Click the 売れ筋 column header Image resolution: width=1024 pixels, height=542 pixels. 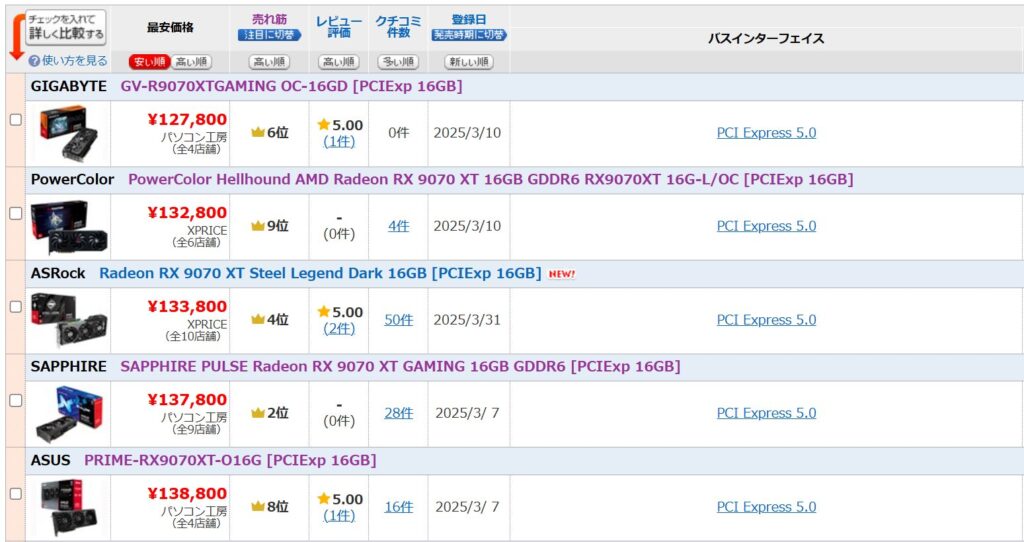point(269,20)
